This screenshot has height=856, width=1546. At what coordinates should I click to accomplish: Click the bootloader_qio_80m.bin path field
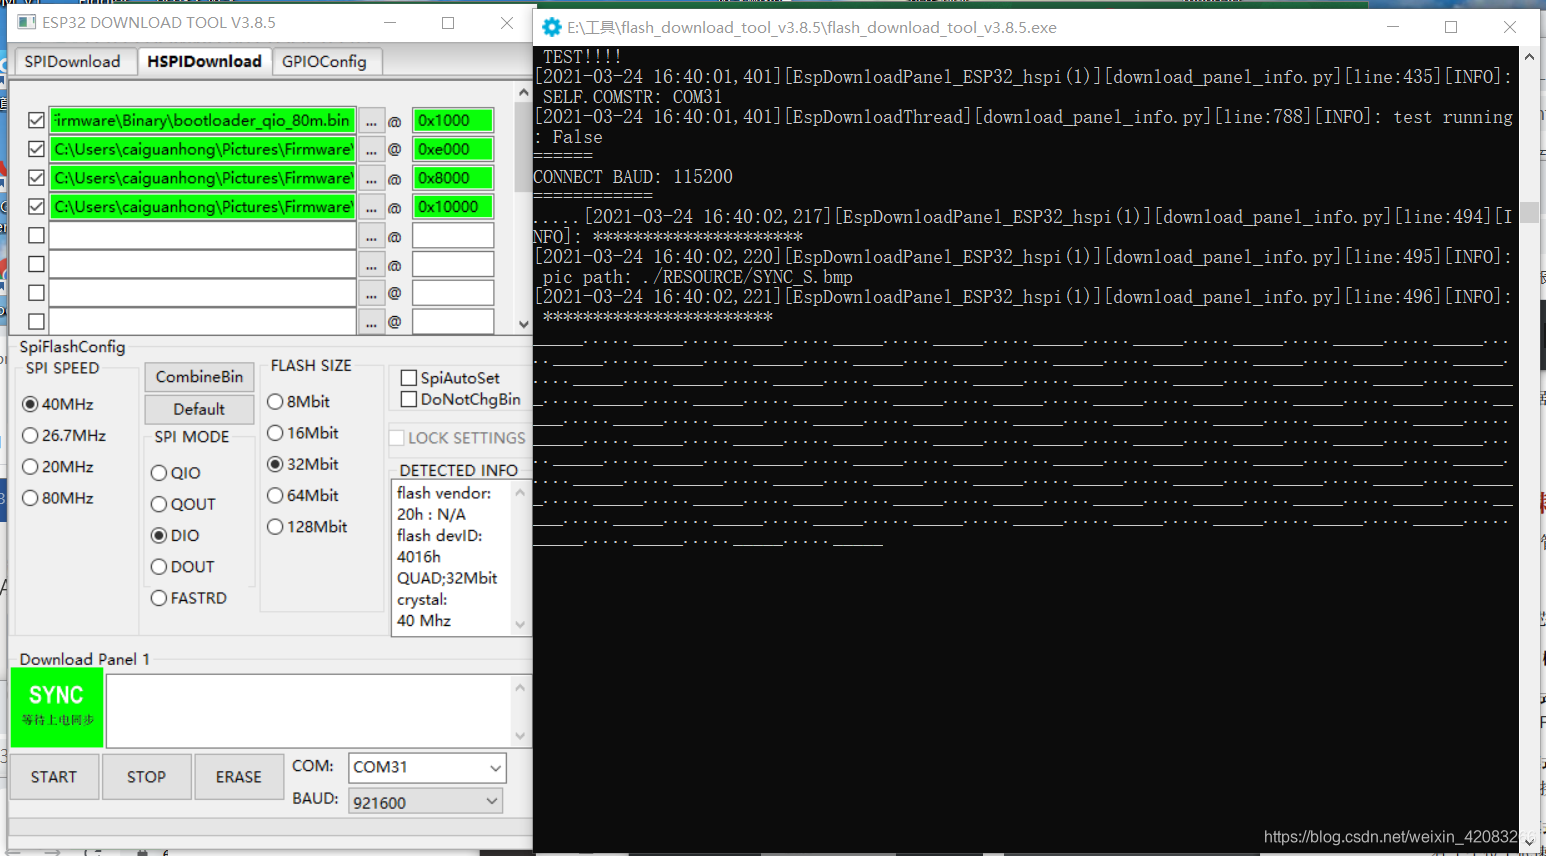coord(202,121)
